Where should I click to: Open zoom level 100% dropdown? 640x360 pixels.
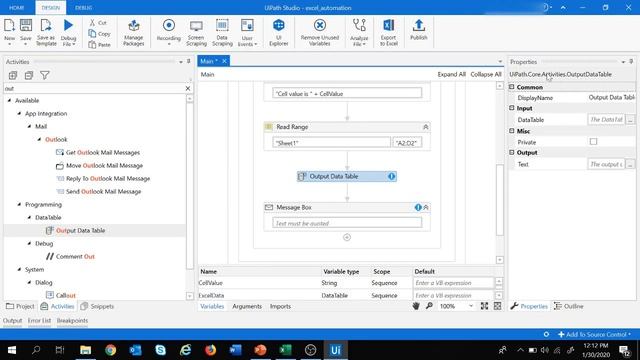(471, 306)
